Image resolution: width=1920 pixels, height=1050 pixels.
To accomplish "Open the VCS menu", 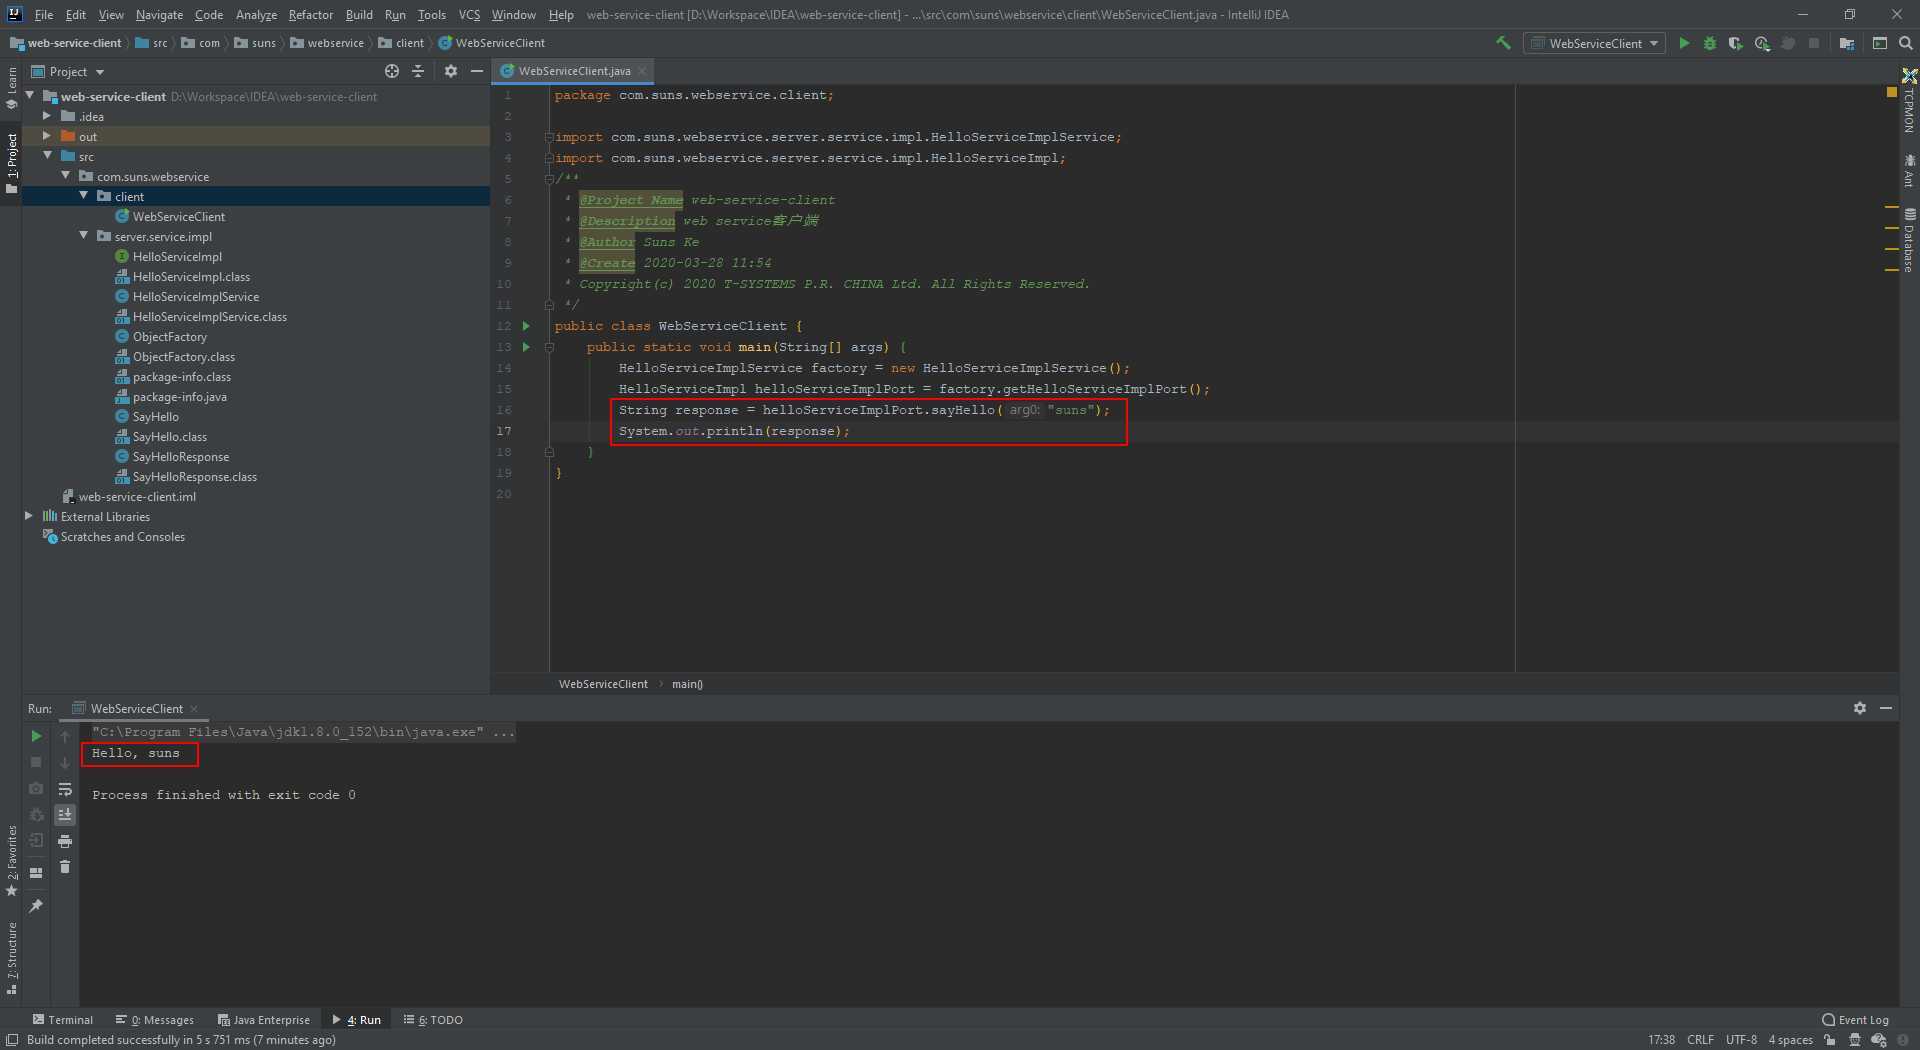I will [469, 15].
